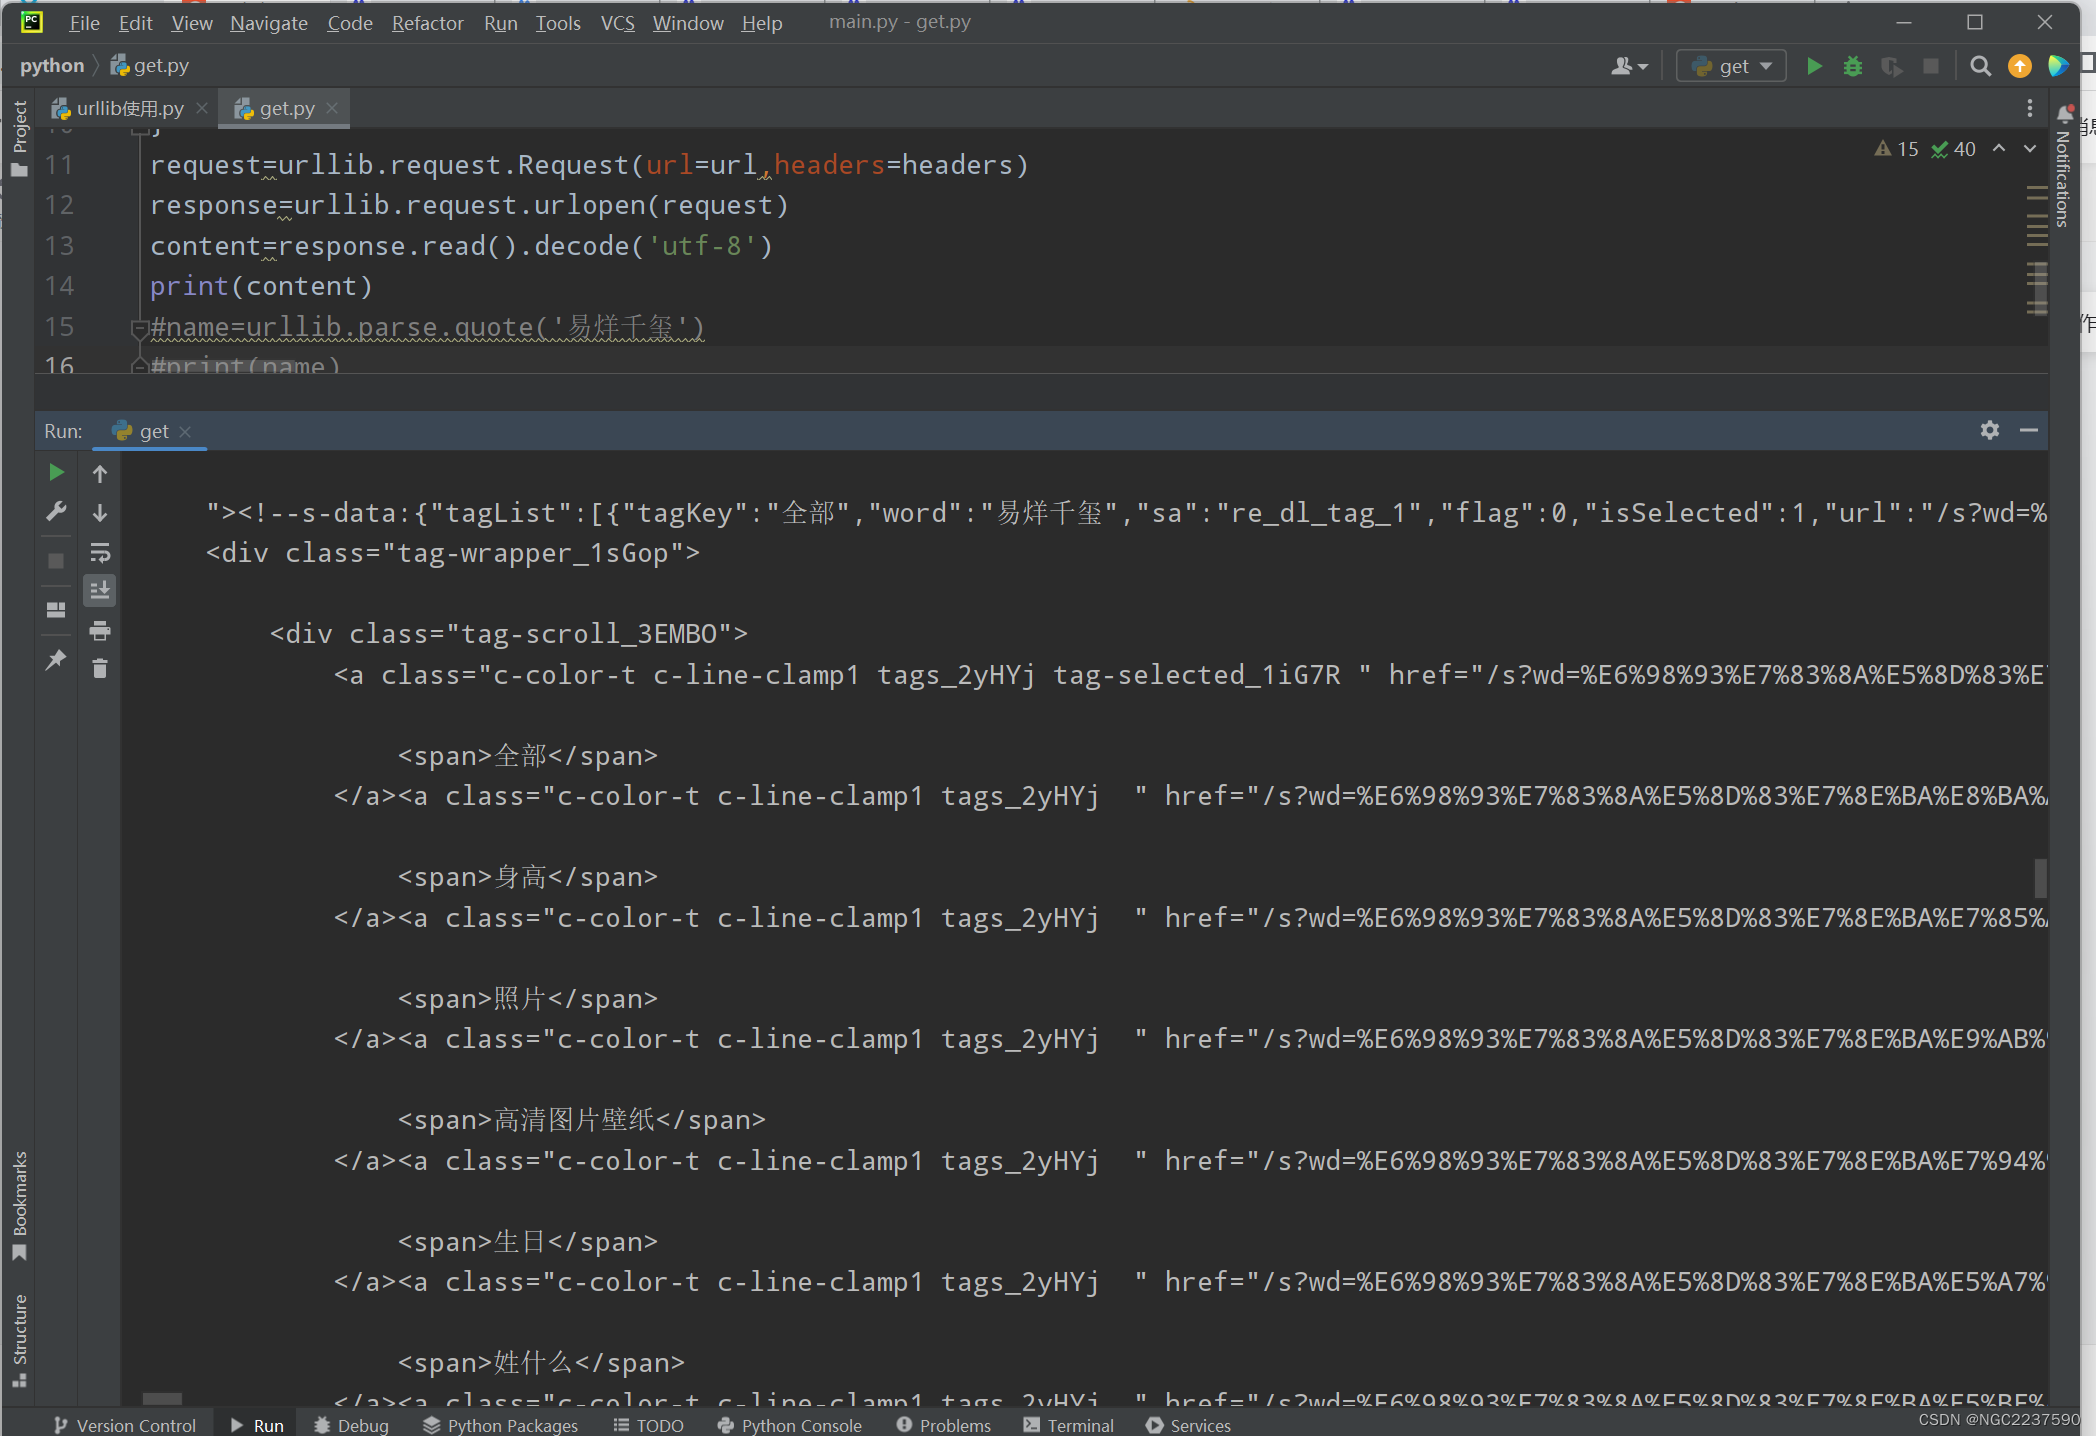Pin the Run tab

56,660
